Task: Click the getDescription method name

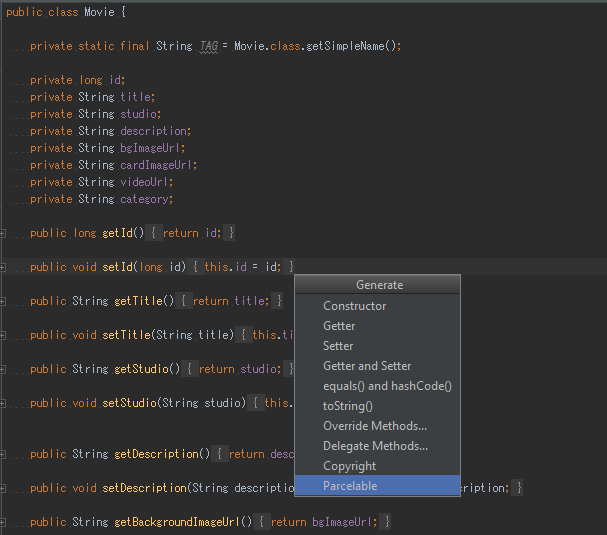Action: (x=156, y=454)
